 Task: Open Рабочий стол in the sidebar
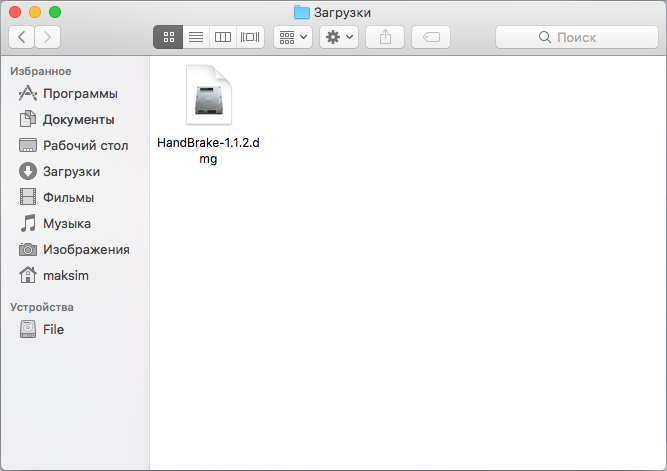pyautogui.click(x=73, y=146)
